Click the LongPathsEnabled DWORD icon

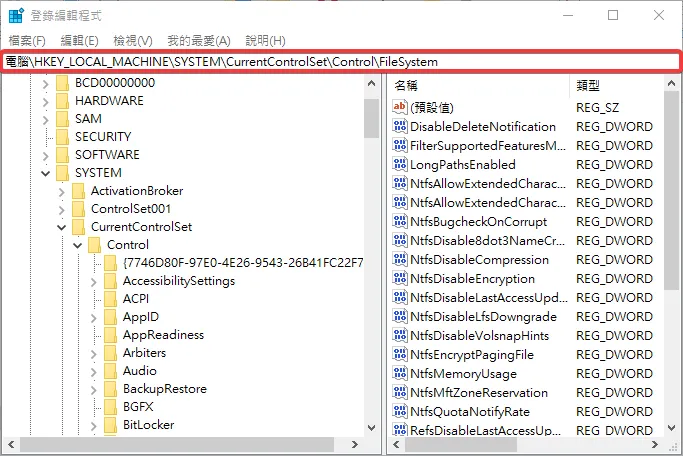coord(399,164)
